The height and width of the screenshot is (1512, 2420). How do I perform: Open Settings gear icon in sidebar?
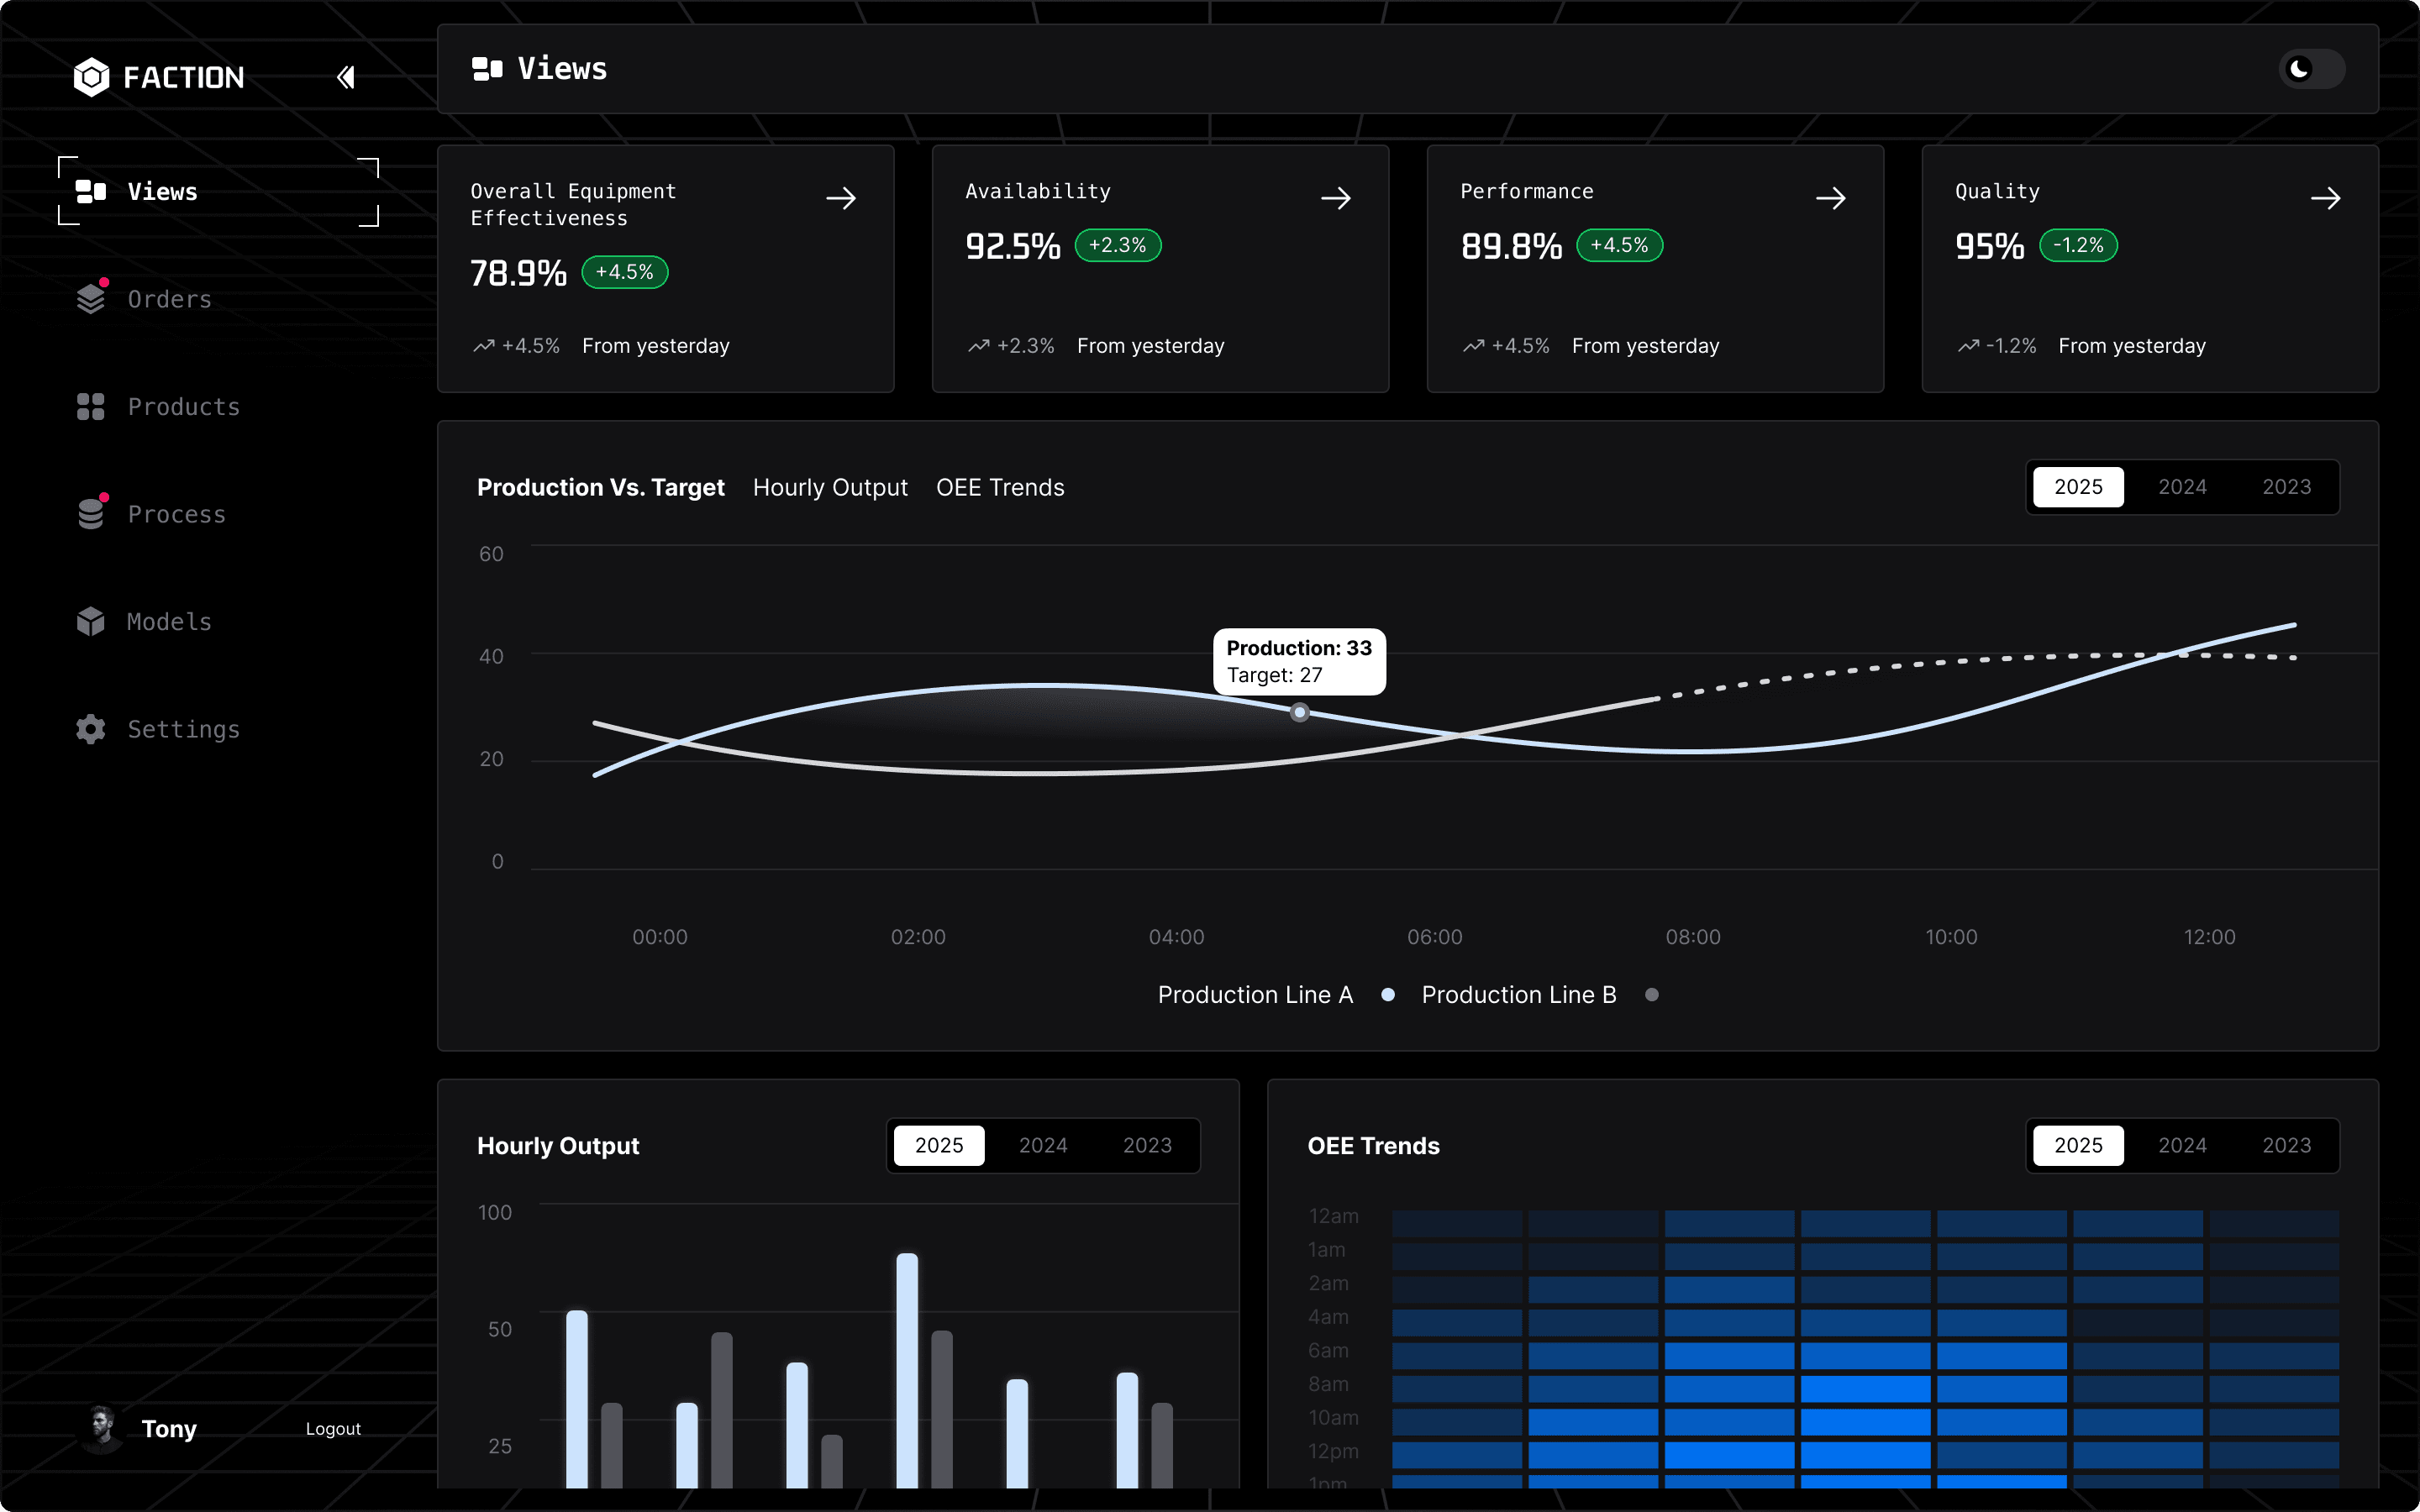click(91, 729)
